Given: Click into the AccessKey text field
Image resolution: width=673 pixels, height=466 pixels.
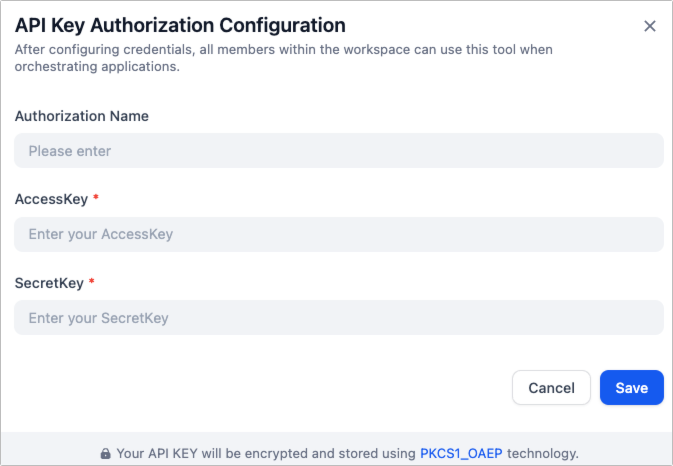Looking at the screenshot, I should 339,234.
